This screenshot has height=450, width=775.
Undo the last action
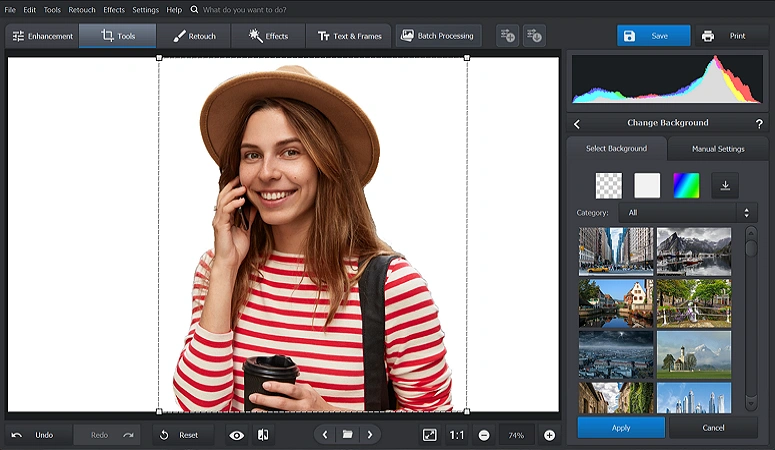click(x=38, y=435)
